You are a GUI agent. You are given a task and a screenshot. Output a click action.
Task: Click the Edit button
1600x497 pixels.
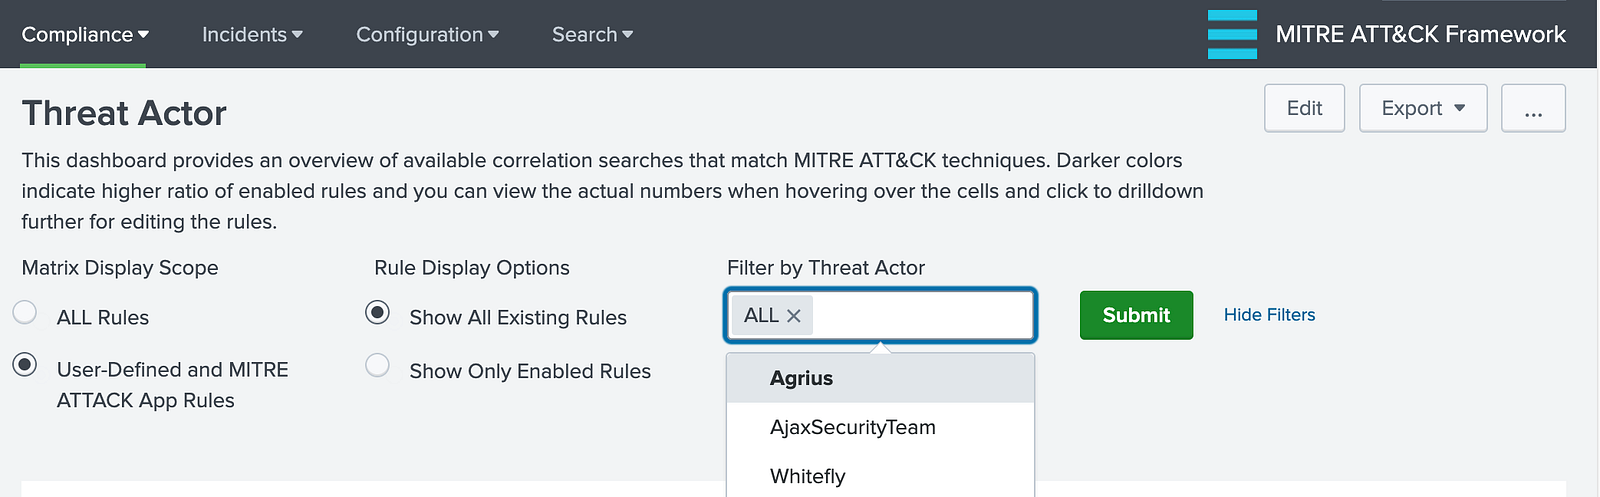pos(1304,108)
